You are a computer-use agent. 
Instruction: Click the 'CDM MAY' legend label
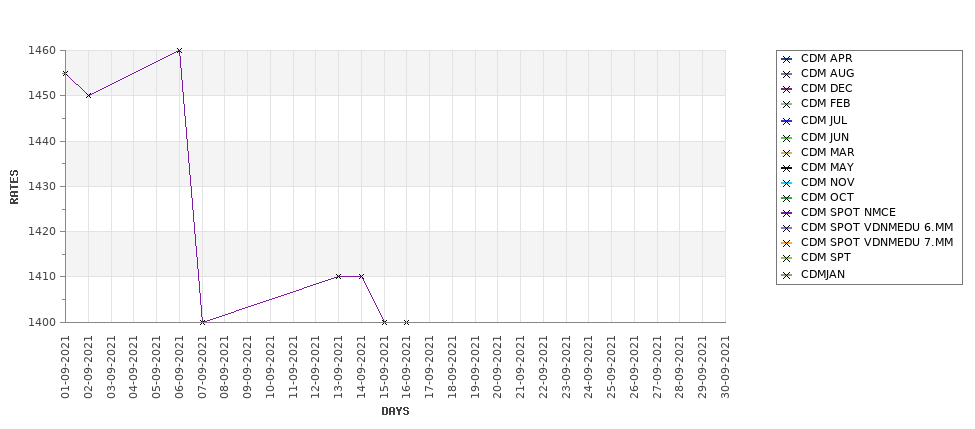(827, 167)
